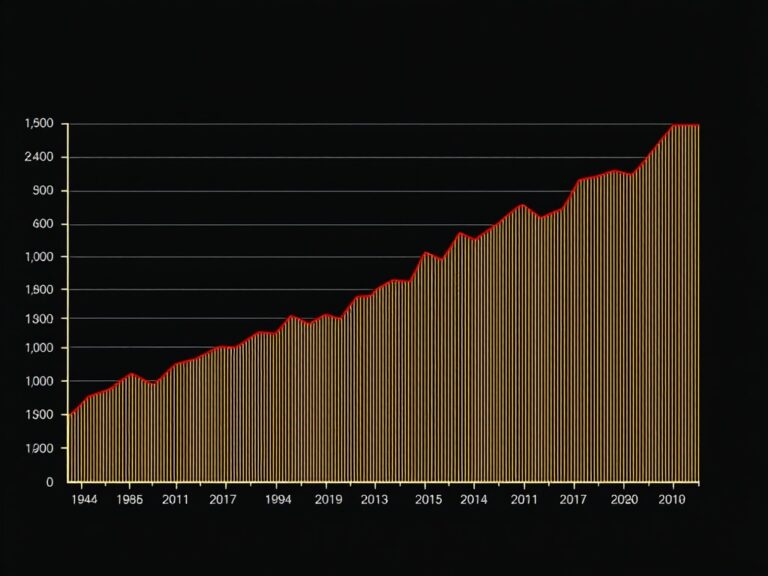This screenshot has height=576, width=768.
Task: Click the 2017 x-axis label left of 1994
Action: click(x=223, y=499)
